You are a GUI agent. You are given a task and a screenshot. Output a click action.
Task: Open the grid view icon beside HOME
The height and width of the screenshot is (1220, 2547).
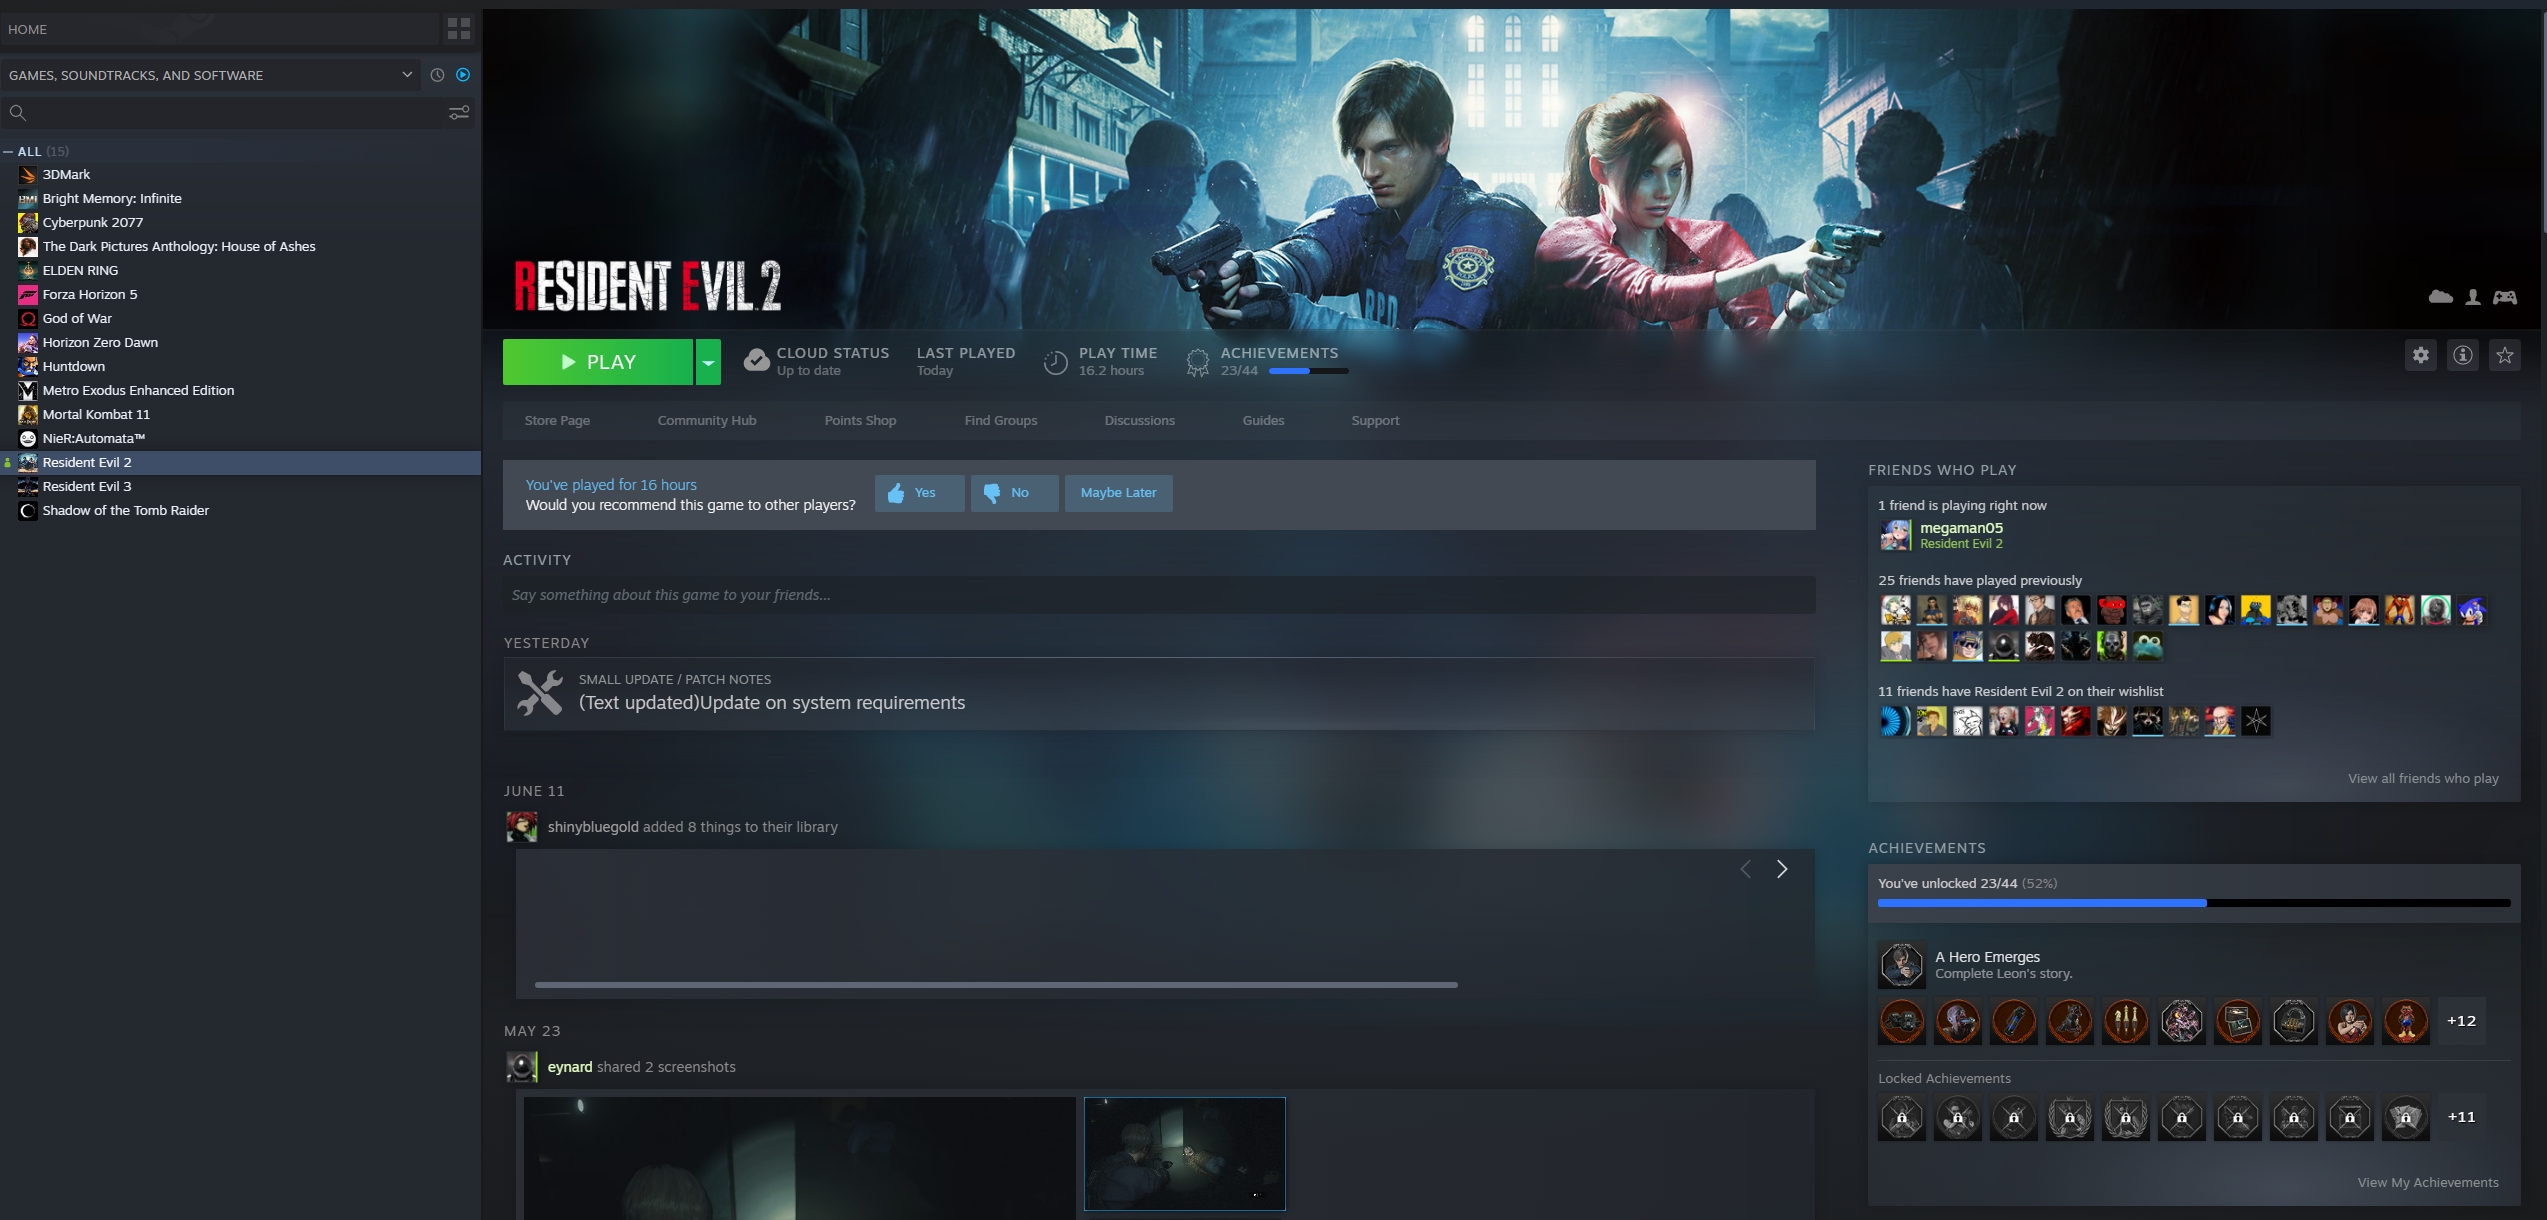click(x=459, y=29)
